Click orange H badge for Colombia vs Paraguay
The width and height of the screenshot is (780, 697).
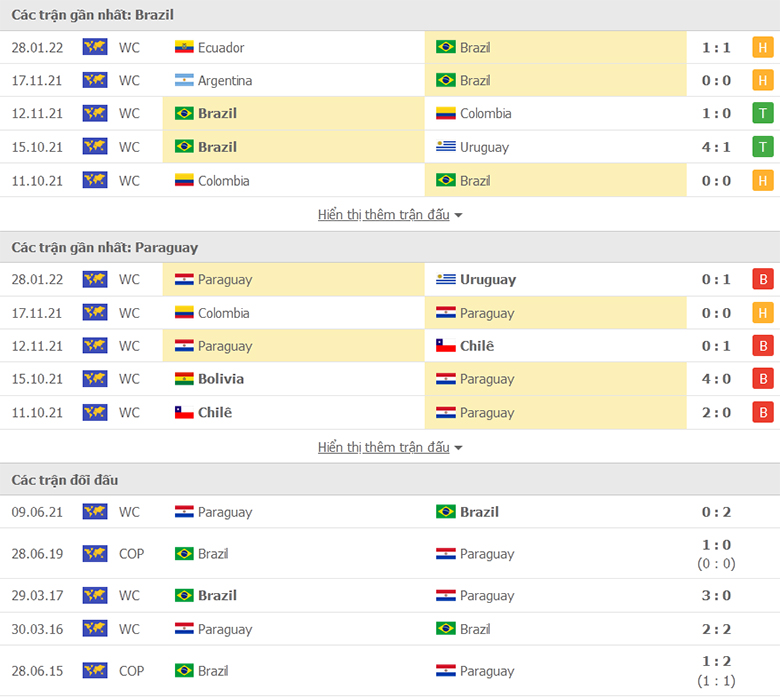coord(763,313)
